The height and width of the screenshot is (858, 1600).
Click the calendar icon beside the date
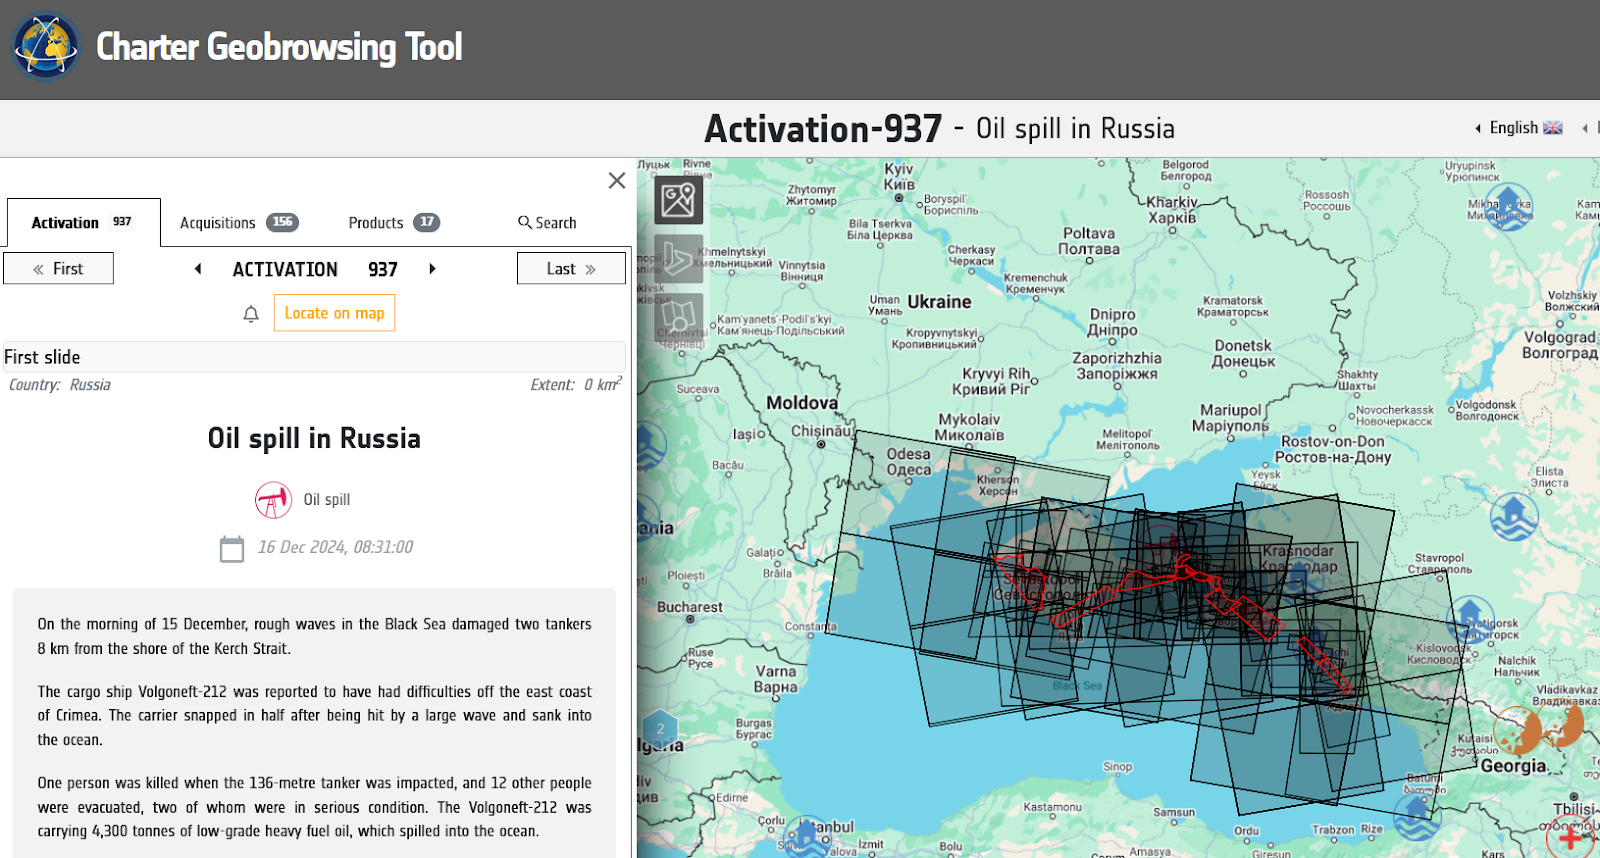click(x=232, y=549)
